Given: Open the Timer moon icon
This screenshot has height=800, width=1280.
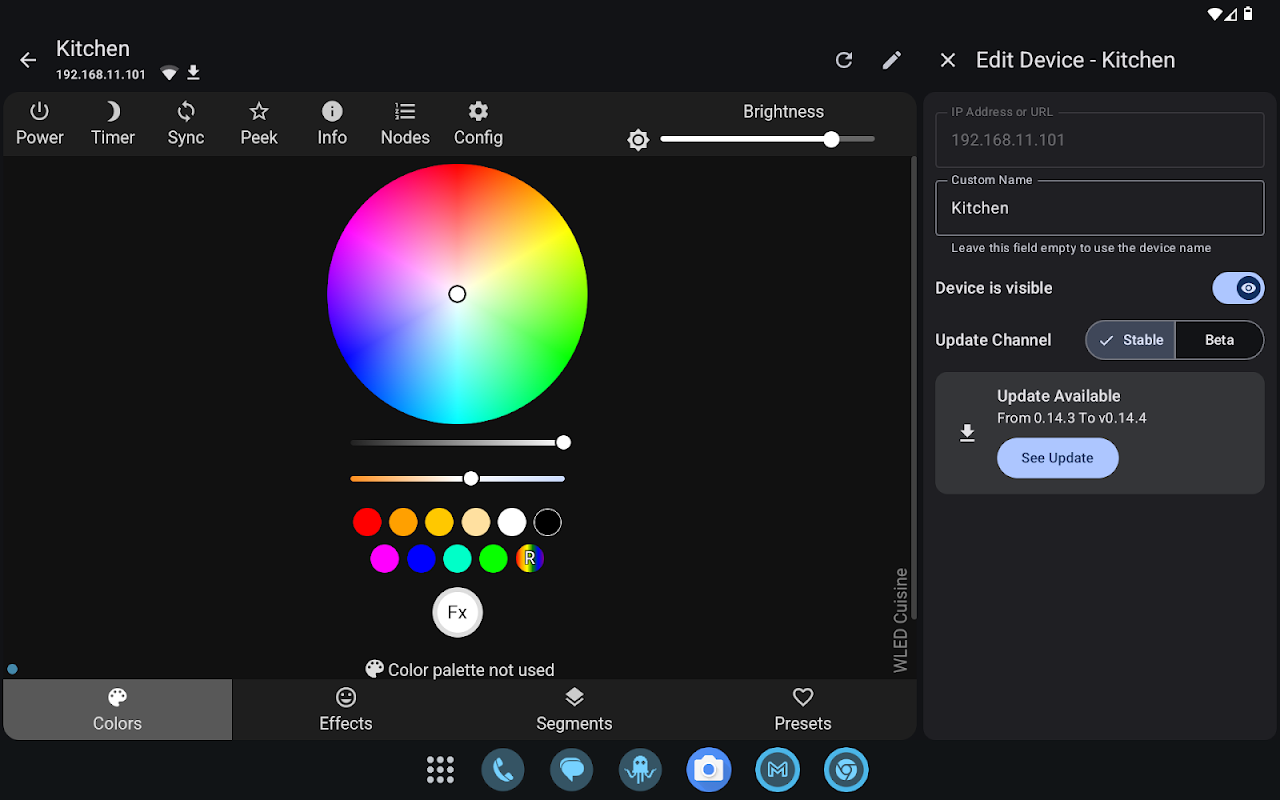Looking at the screenshot, I should (113, 124).
